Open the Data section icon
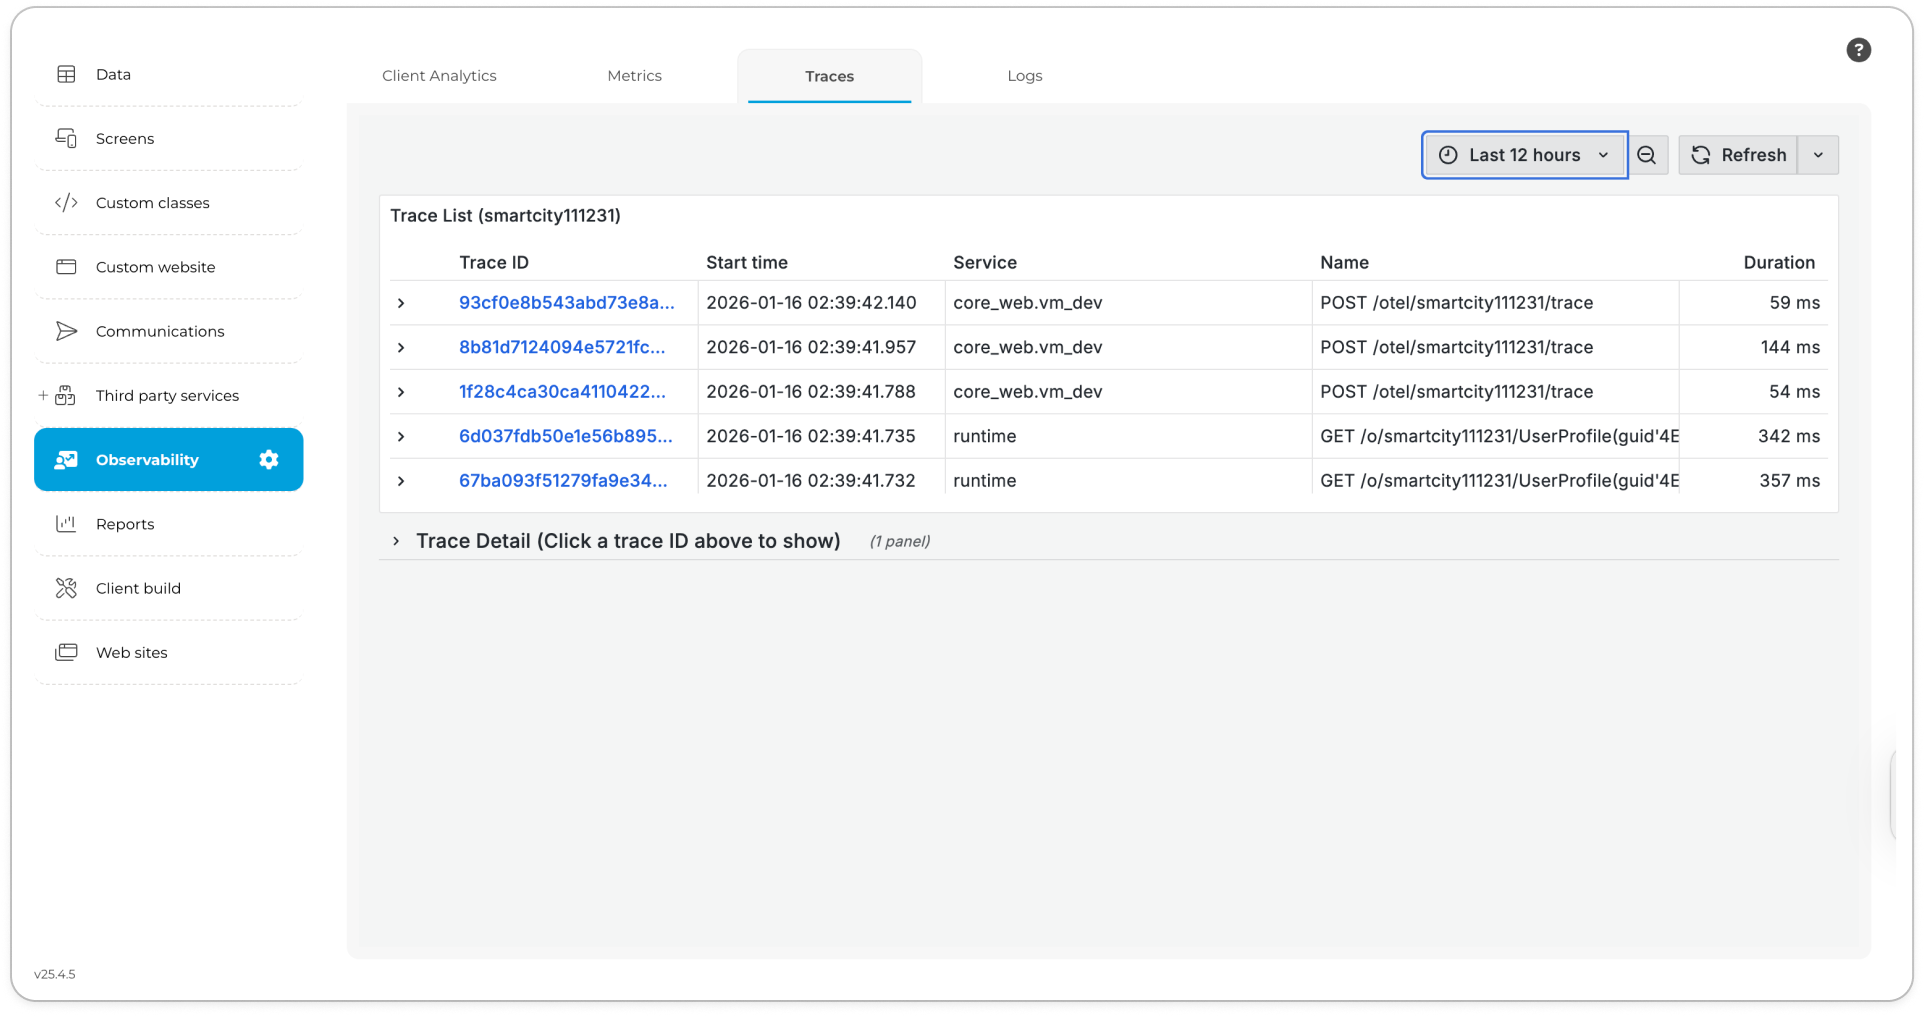 pos(66,74)
